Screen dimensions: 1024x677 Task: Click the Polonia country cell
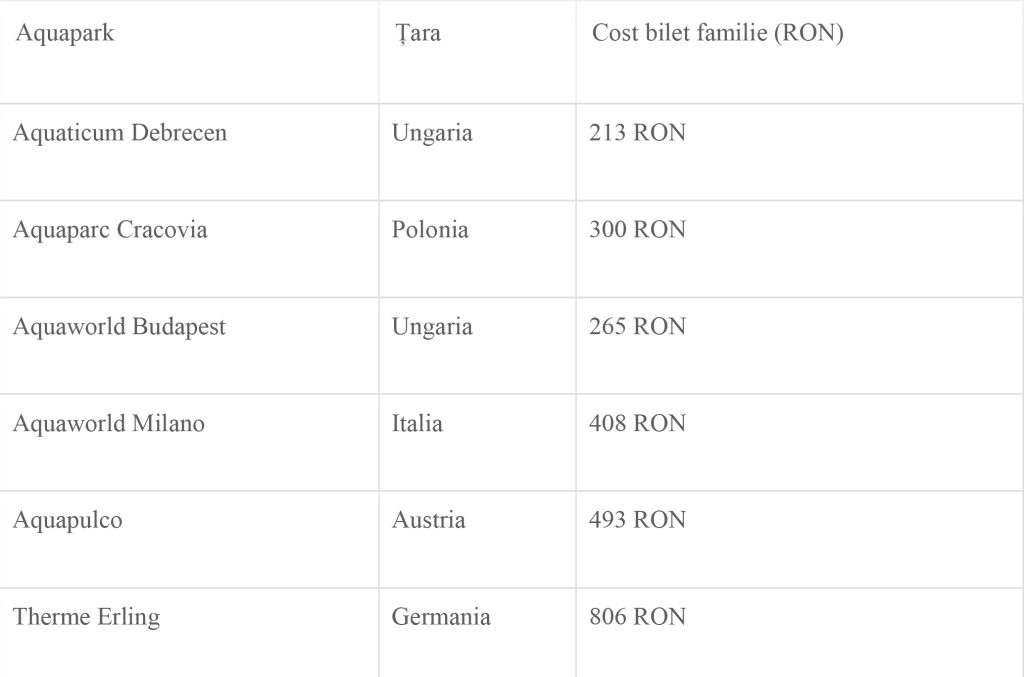point(430,230)
